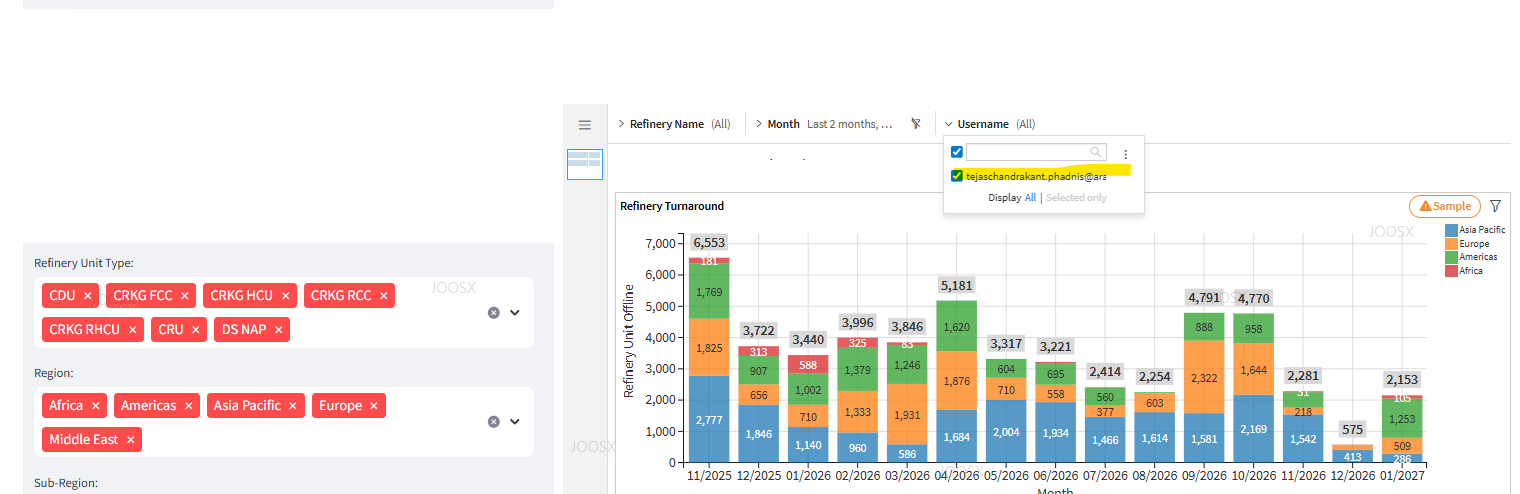
Task: Click the Europe legend swatch
Action: [1451, 244]
